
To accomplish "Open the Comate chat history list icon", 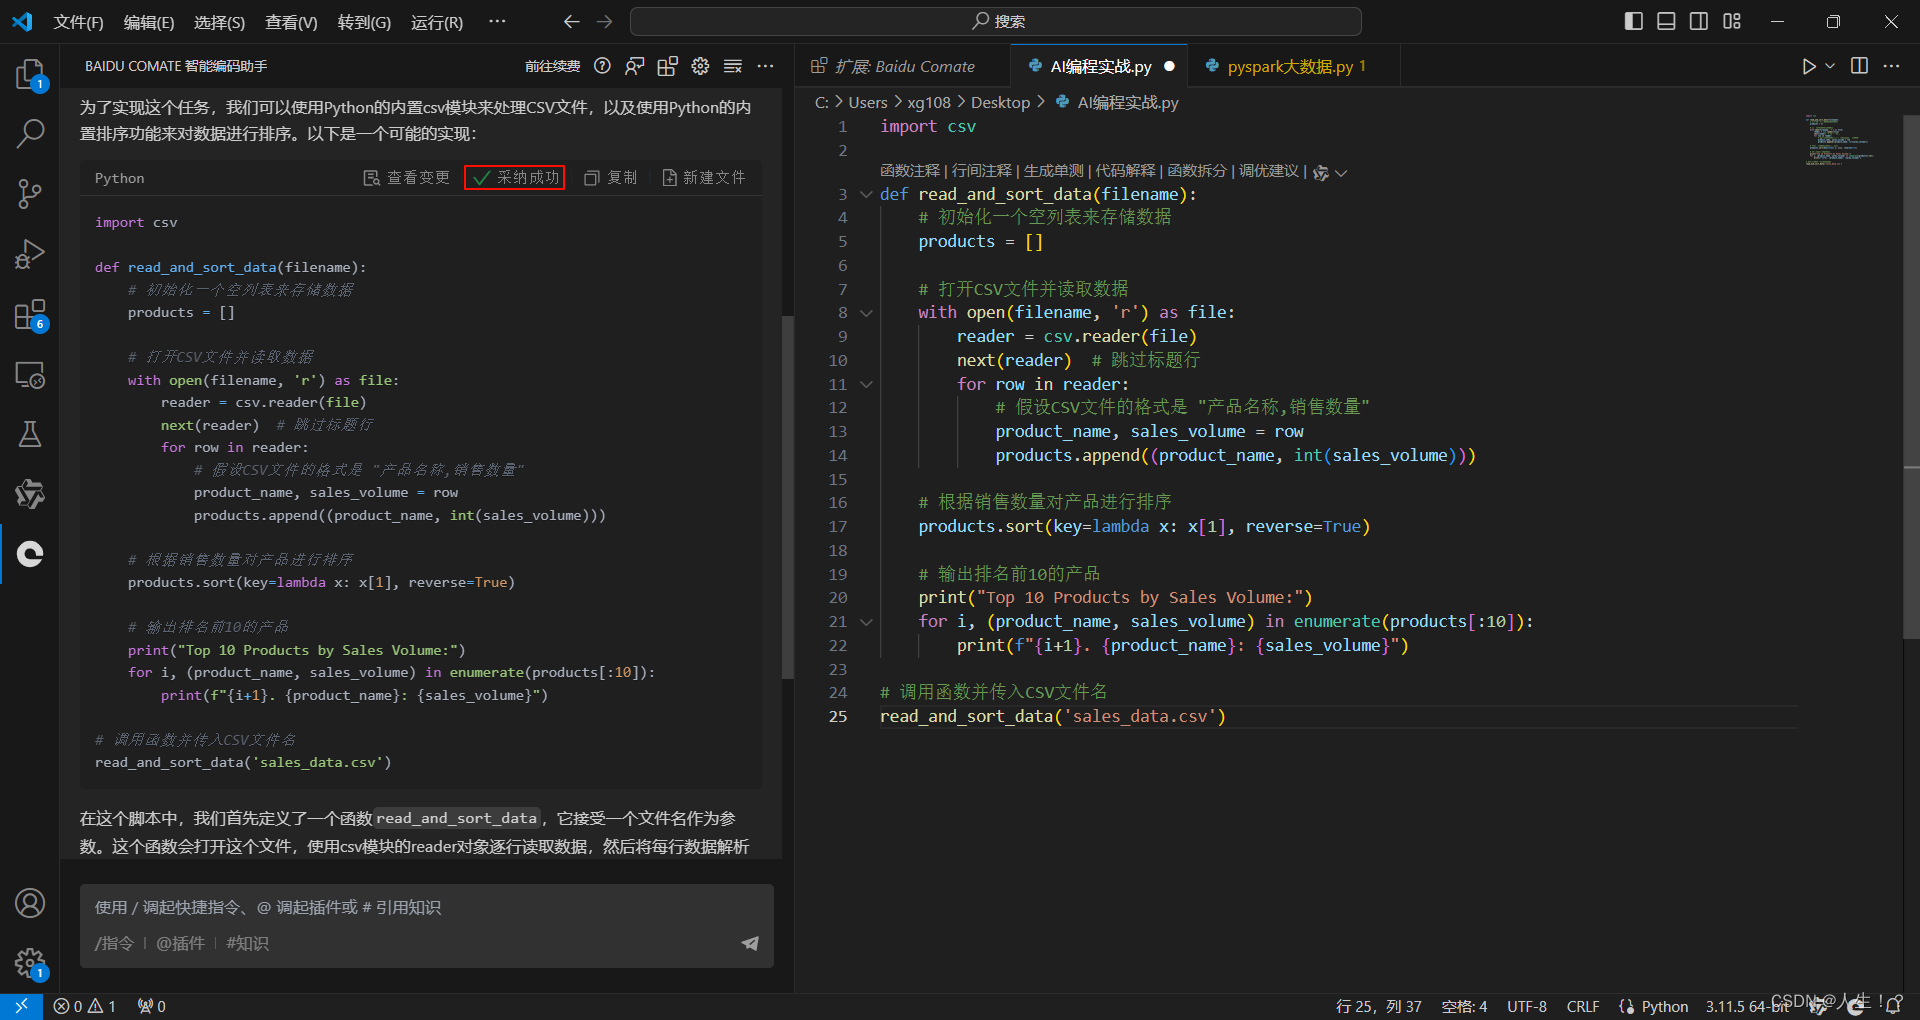I will [733, 66].
